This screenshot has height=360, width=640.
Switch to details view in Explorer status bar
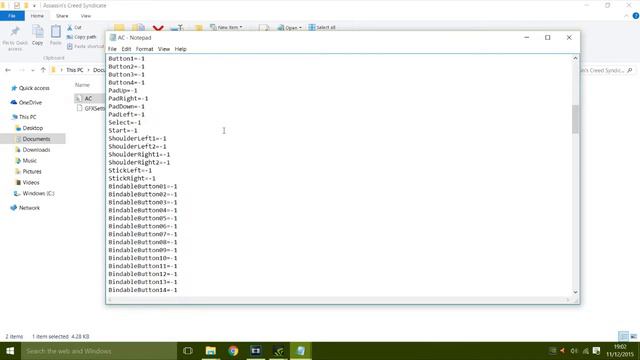point(623,336)
